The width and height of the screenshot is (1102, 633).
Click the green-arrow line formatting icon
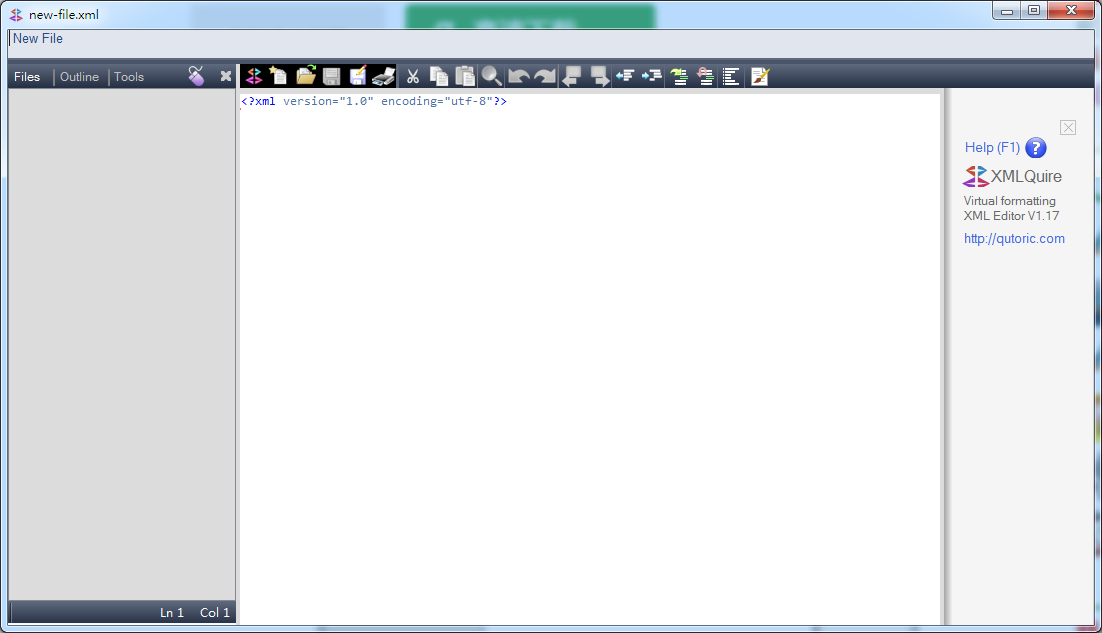(x=678, y=77)
